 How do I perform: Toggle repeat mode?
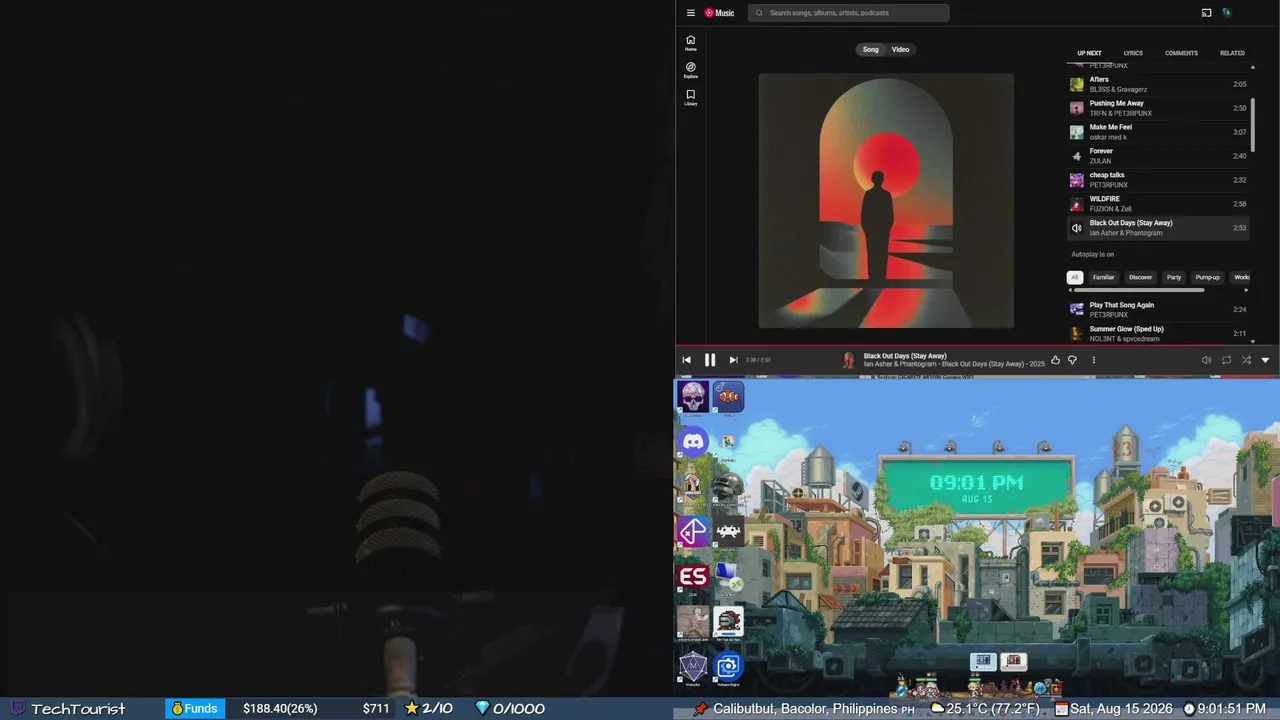(1226, 360)
